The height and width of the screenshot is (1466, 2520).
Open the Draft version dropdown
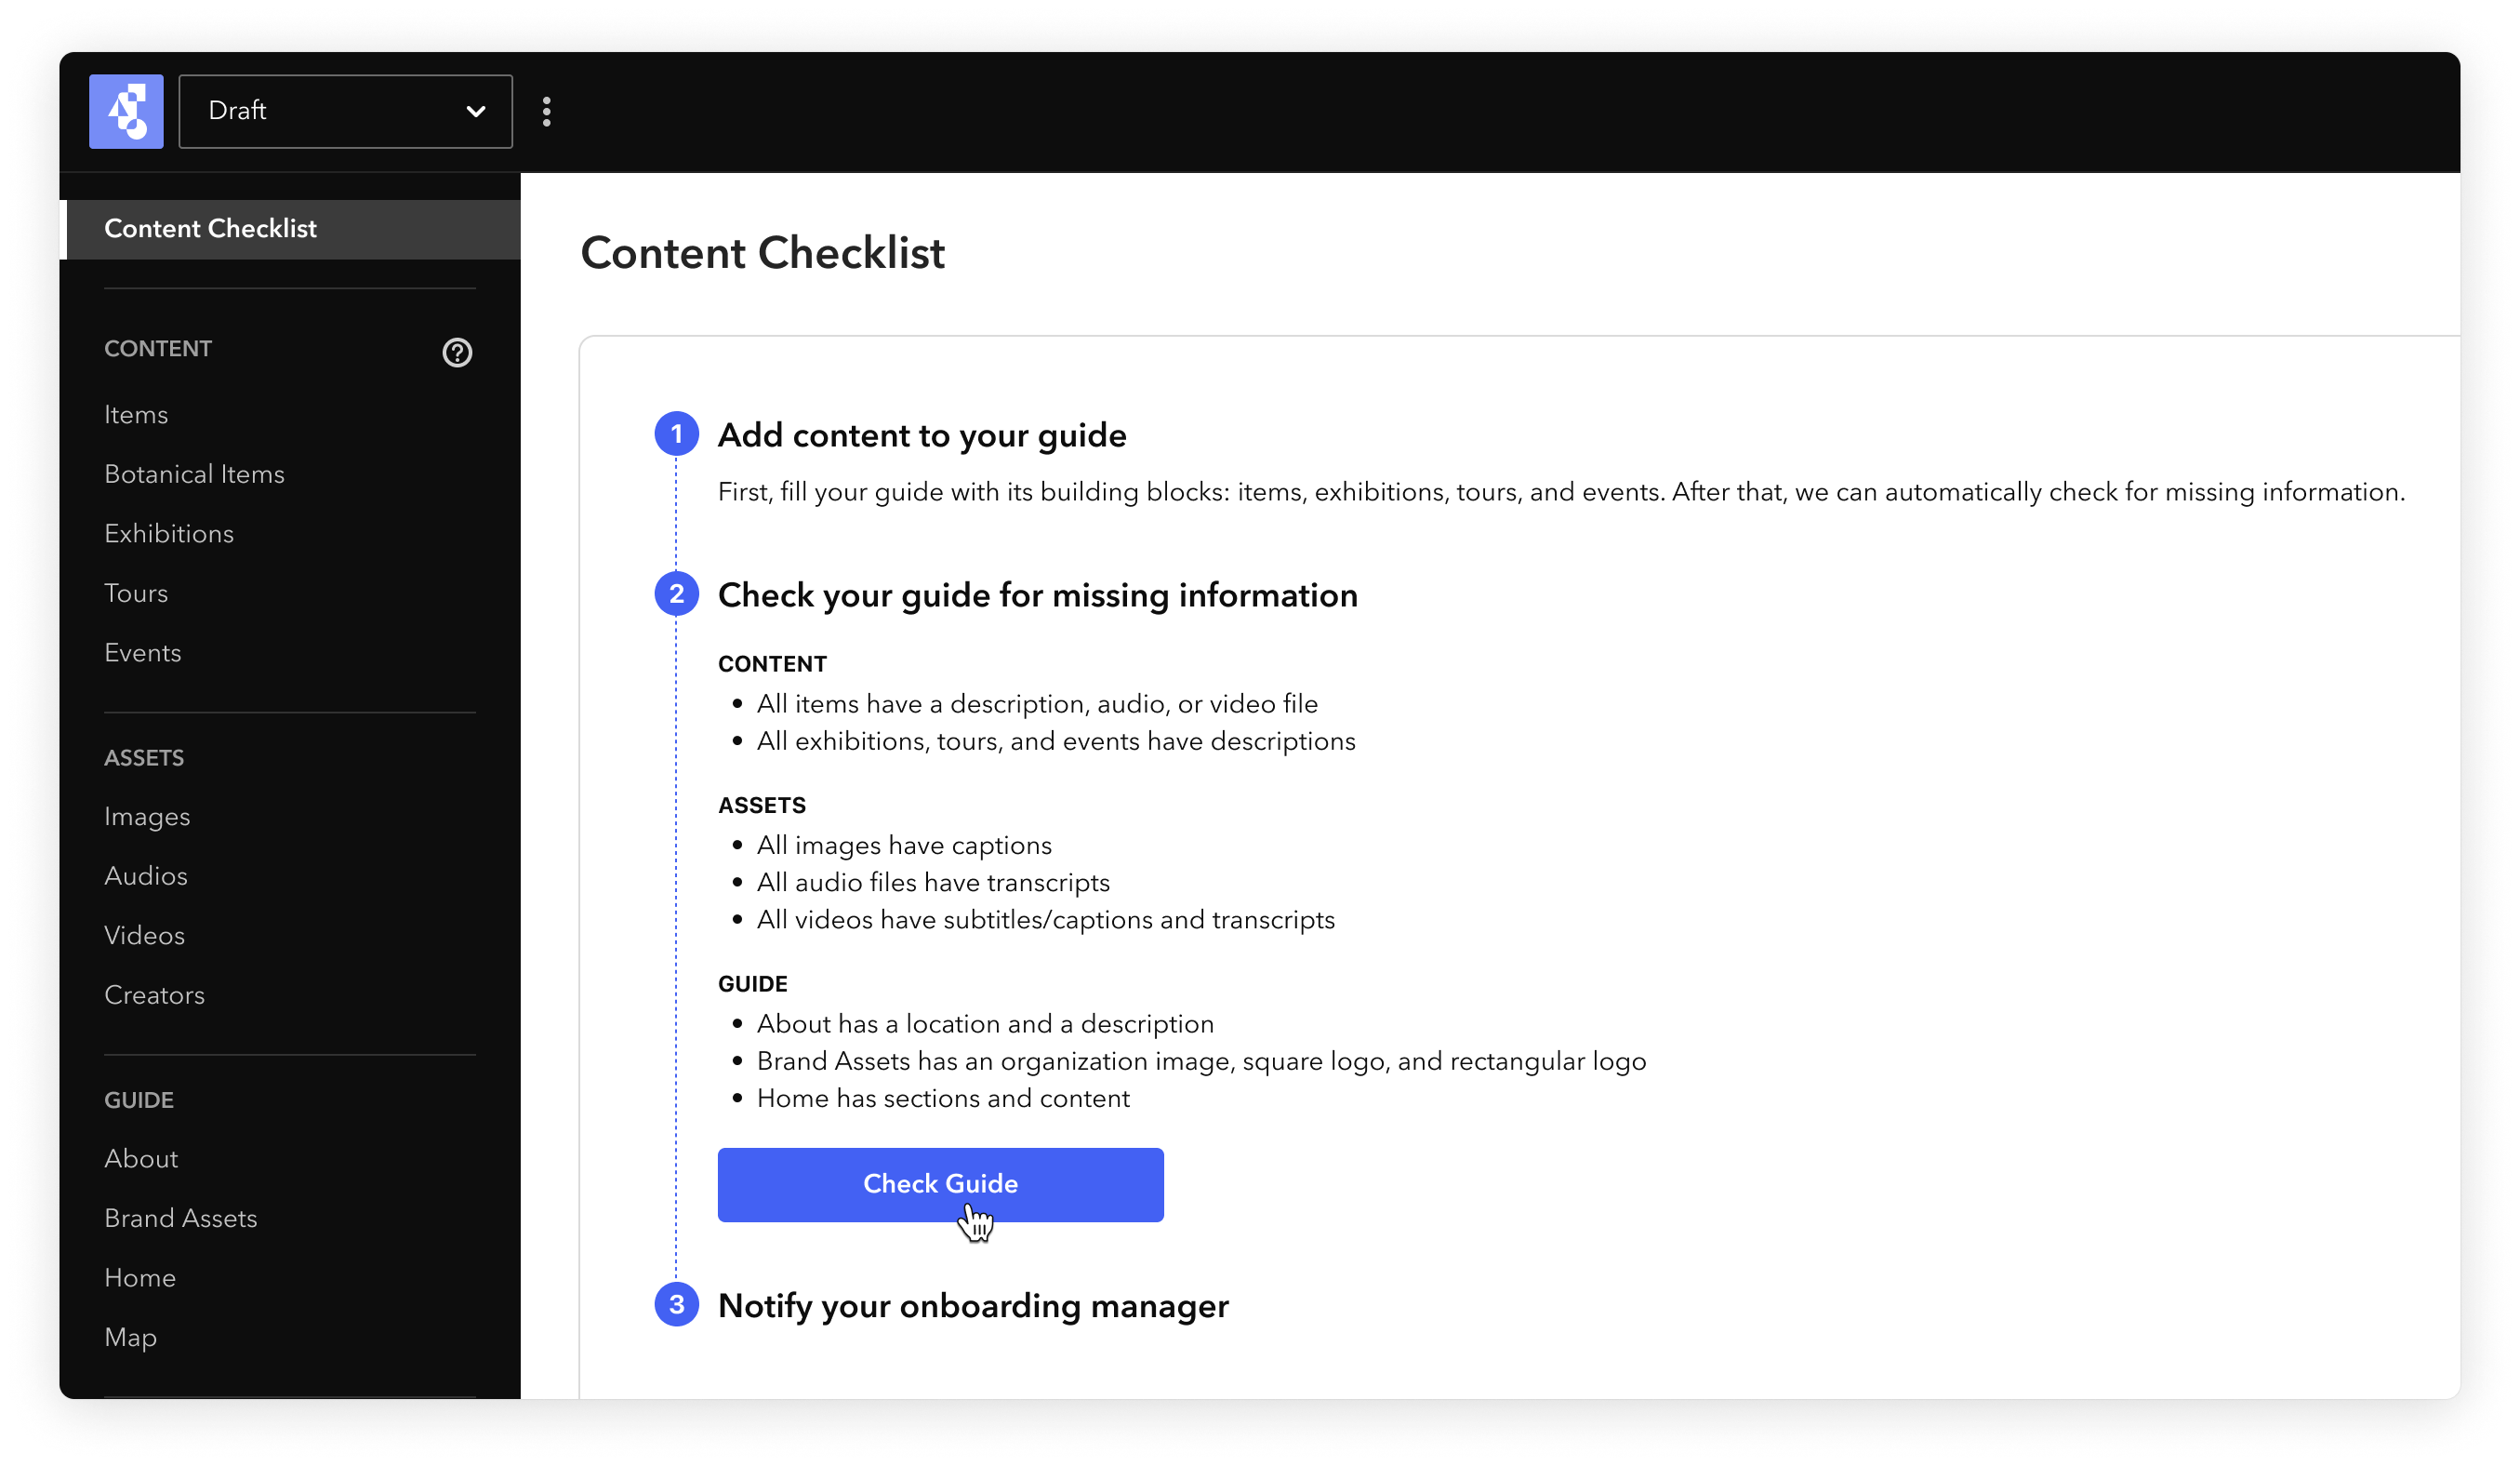(345, 111)
